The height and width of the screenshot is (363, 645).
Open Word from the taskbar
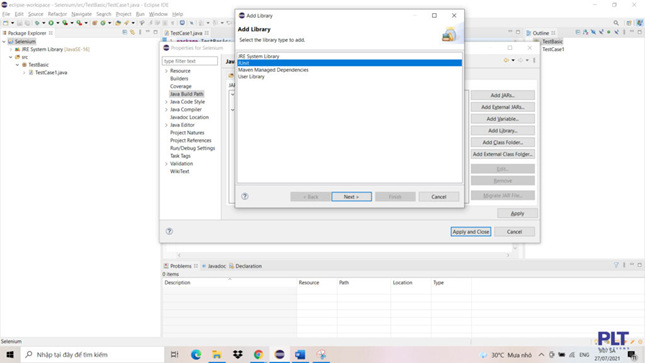(x=300, y=354)
